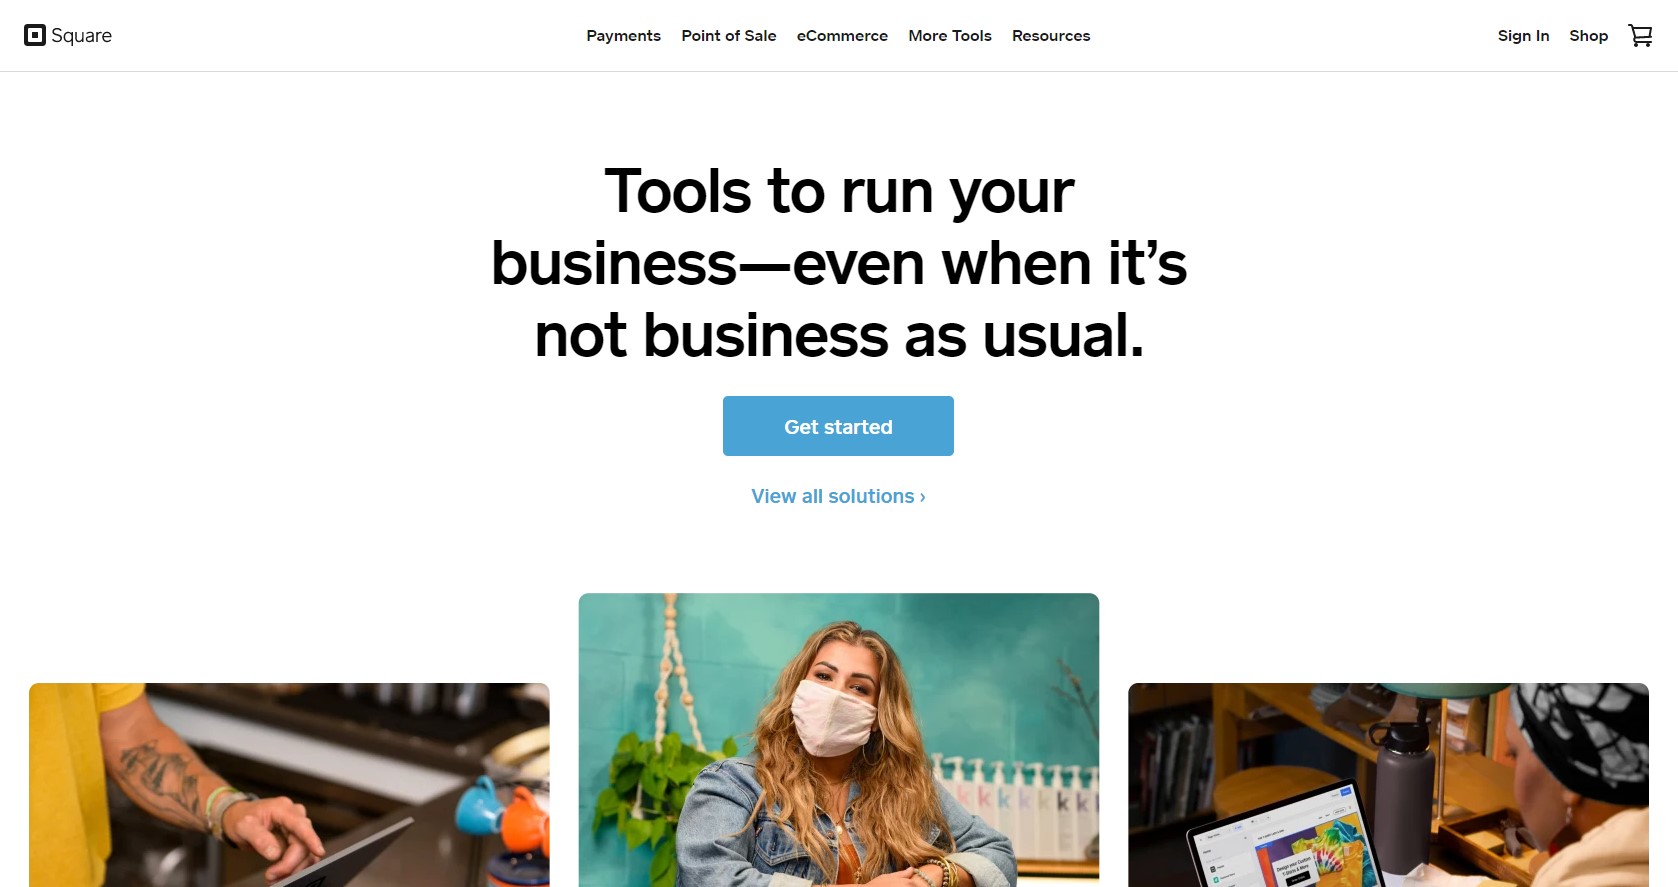Open the Payments menu

pyautogui.click(x=623, y=36)
